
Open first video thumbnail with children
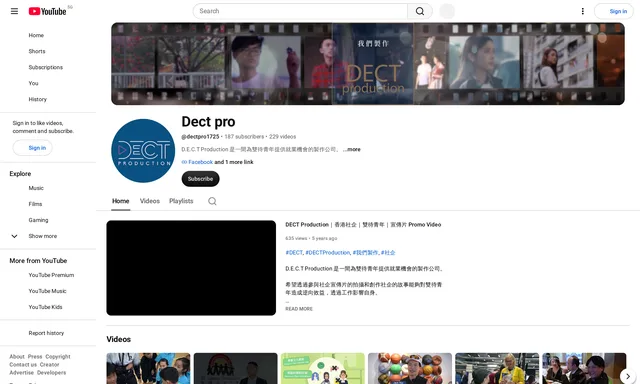point(148,368)
